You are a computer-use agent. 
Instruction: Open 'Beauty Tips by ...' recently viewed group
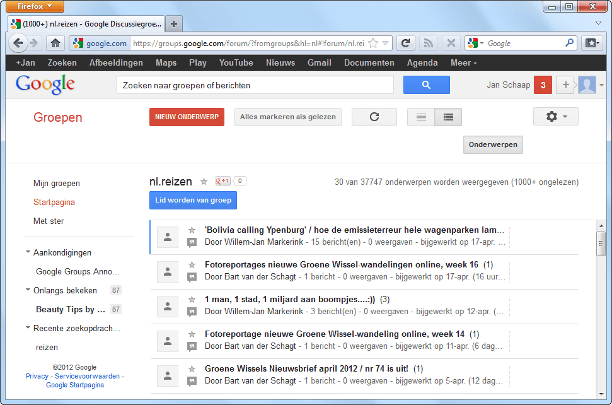point(70,309)
